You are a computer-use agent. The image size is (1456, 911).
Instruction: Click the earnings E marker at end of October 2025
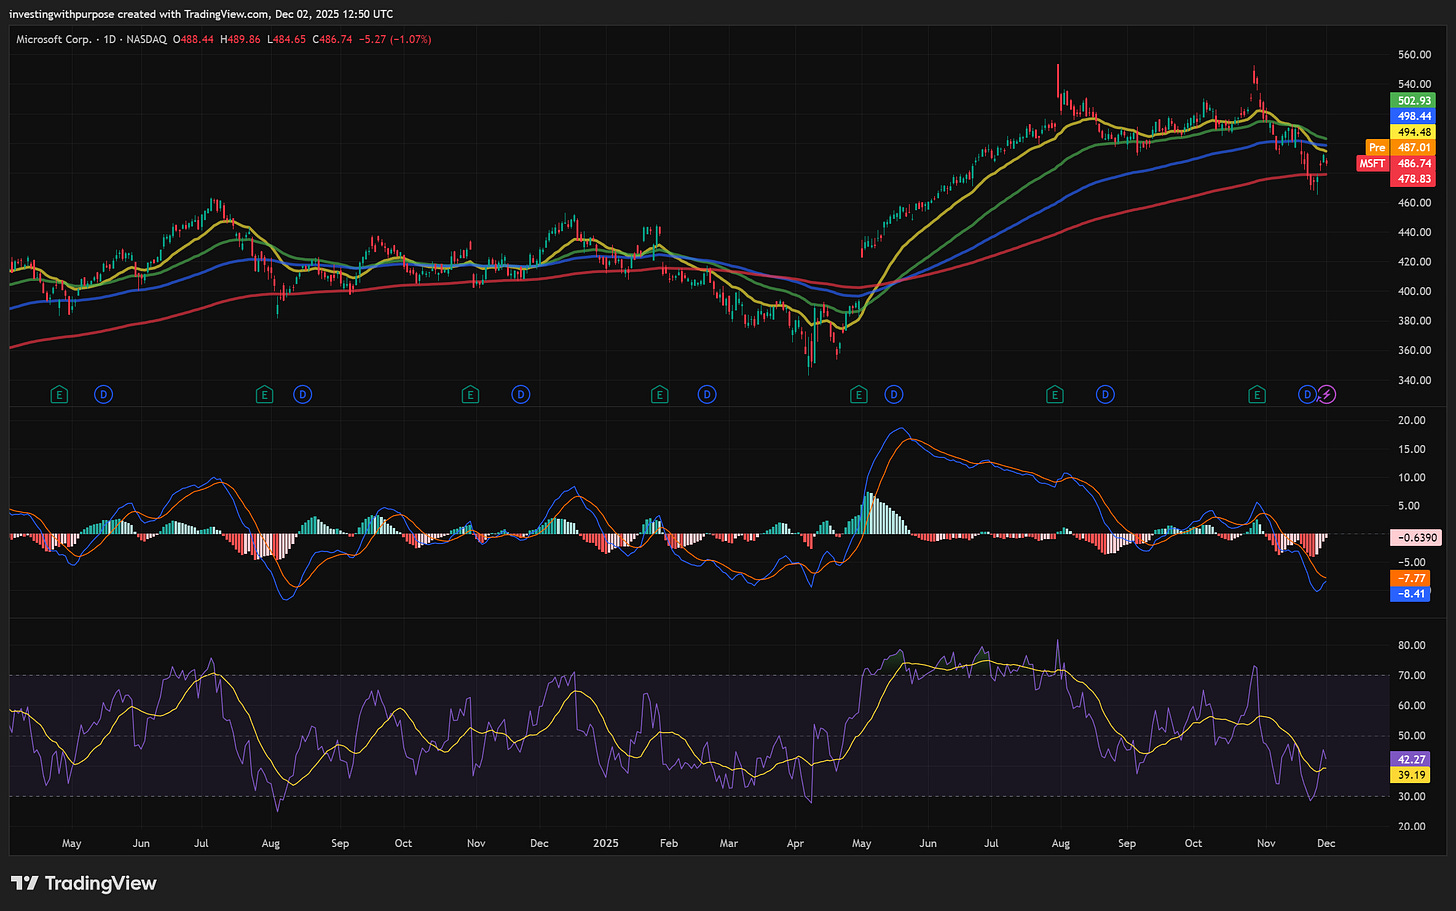1257,395
